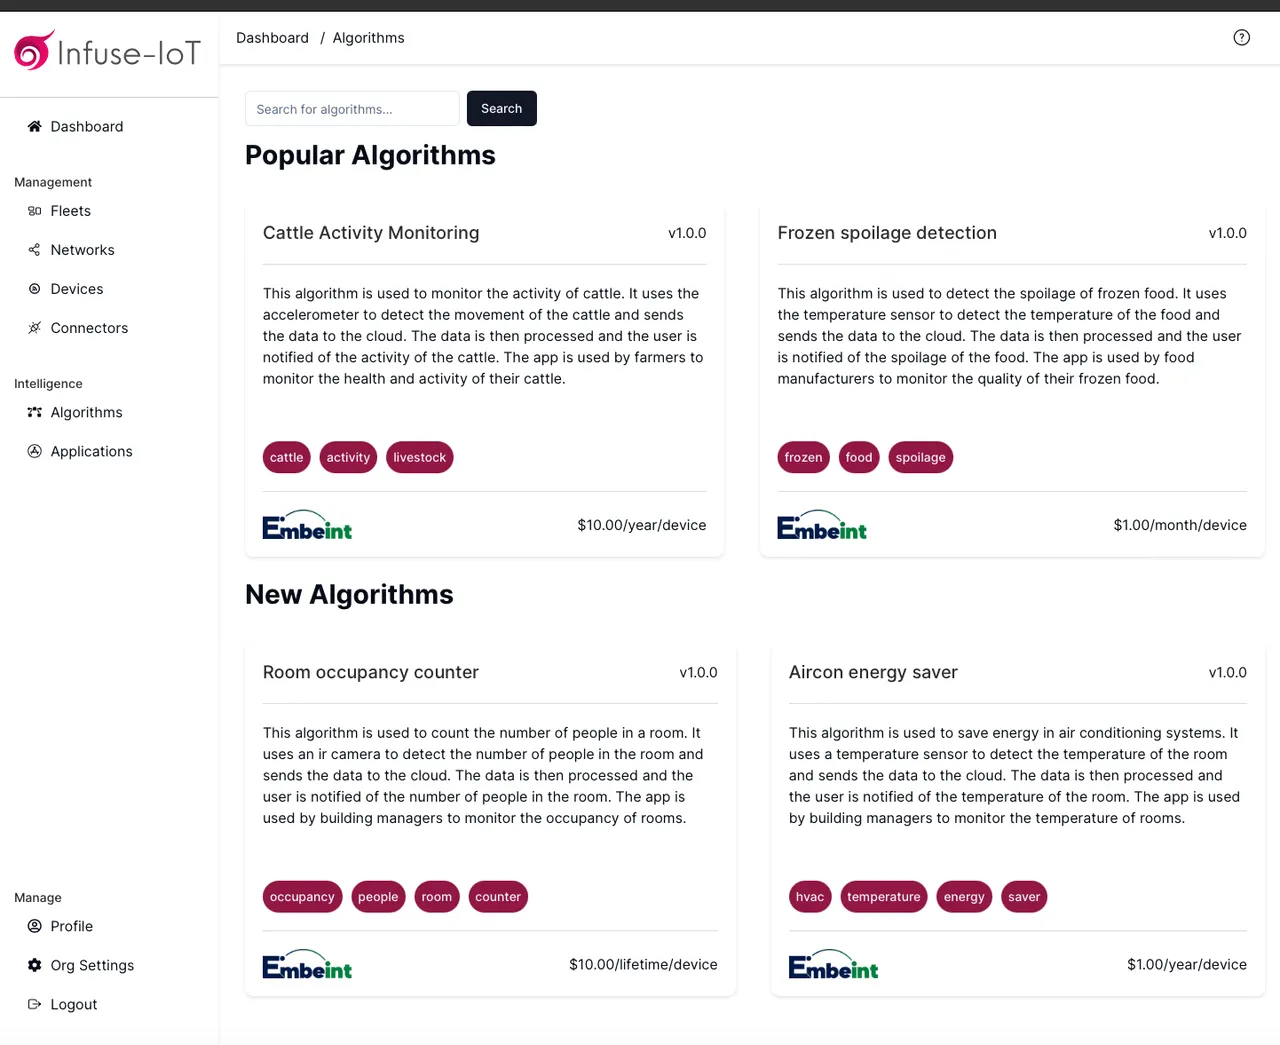Open the Room occupancy counter card title

click(371, 672)
